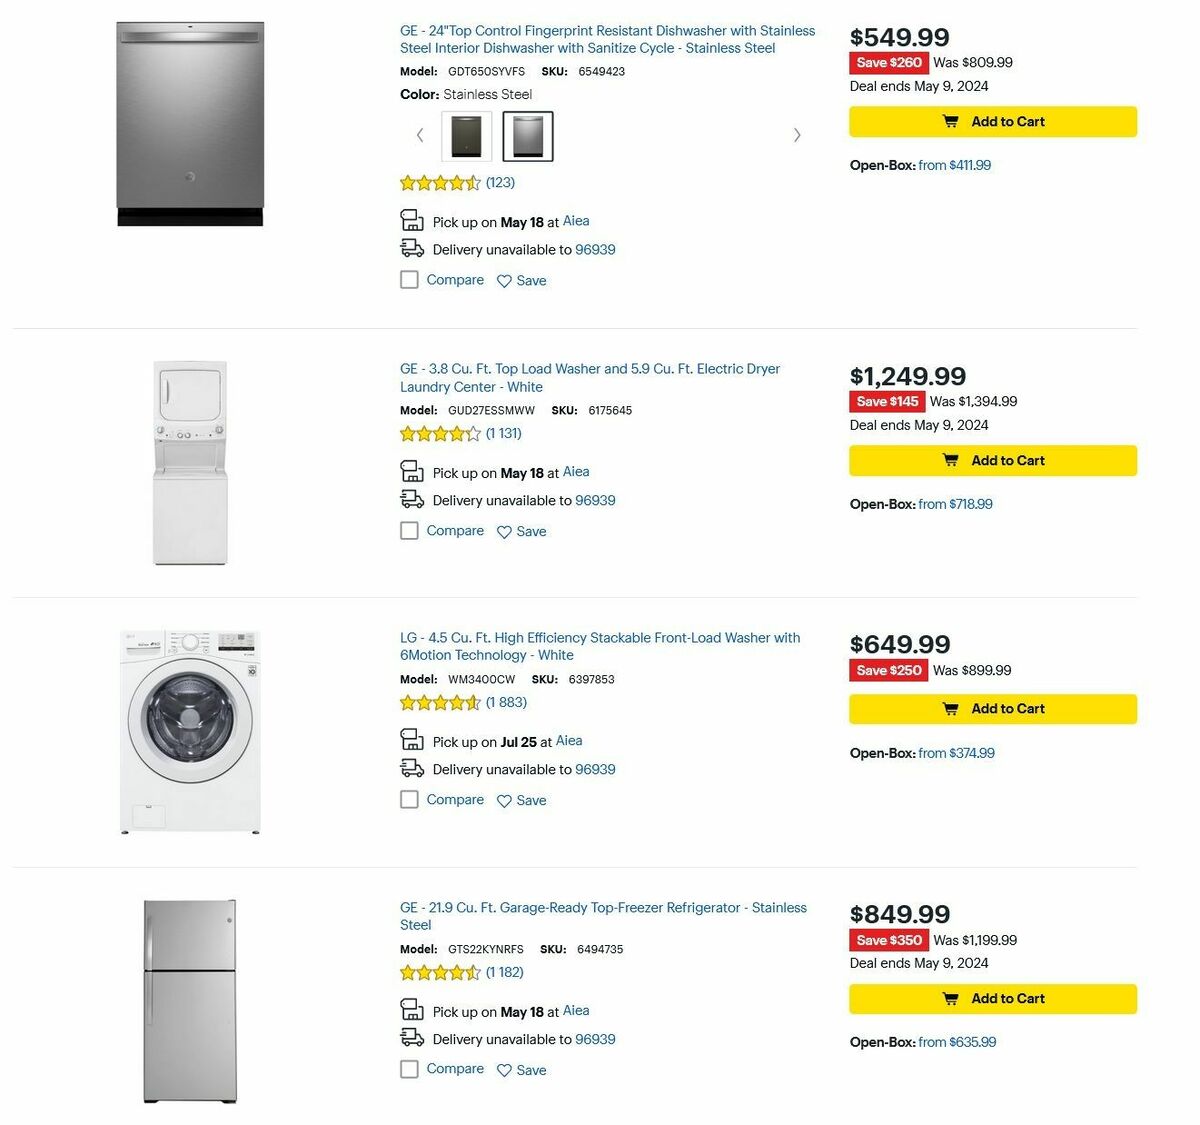This screenshot has height=1125, width=1200.
Task: Check the Compare box for the LG washer
Action: tap(409, 799)
